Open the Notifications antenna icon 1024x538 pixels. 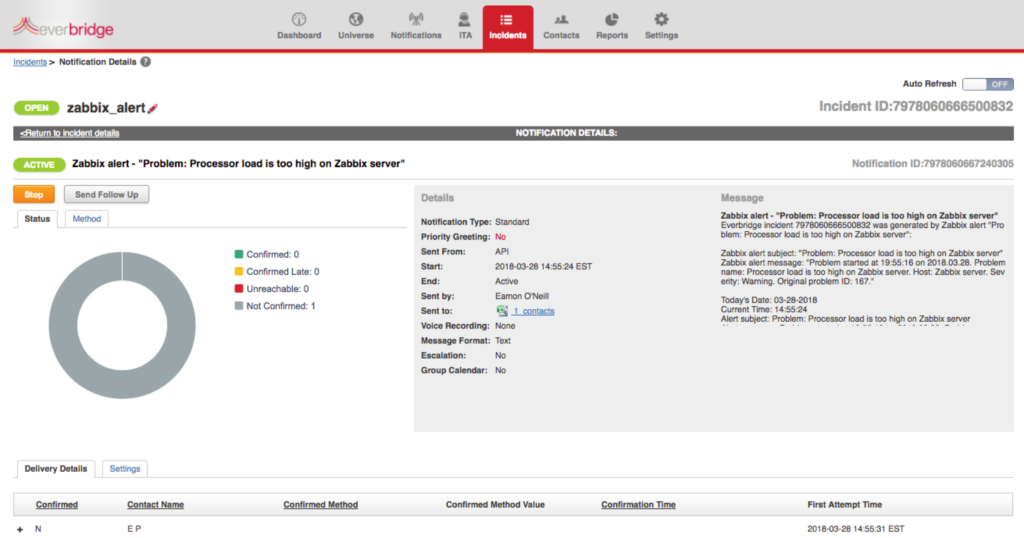[415, 20]
